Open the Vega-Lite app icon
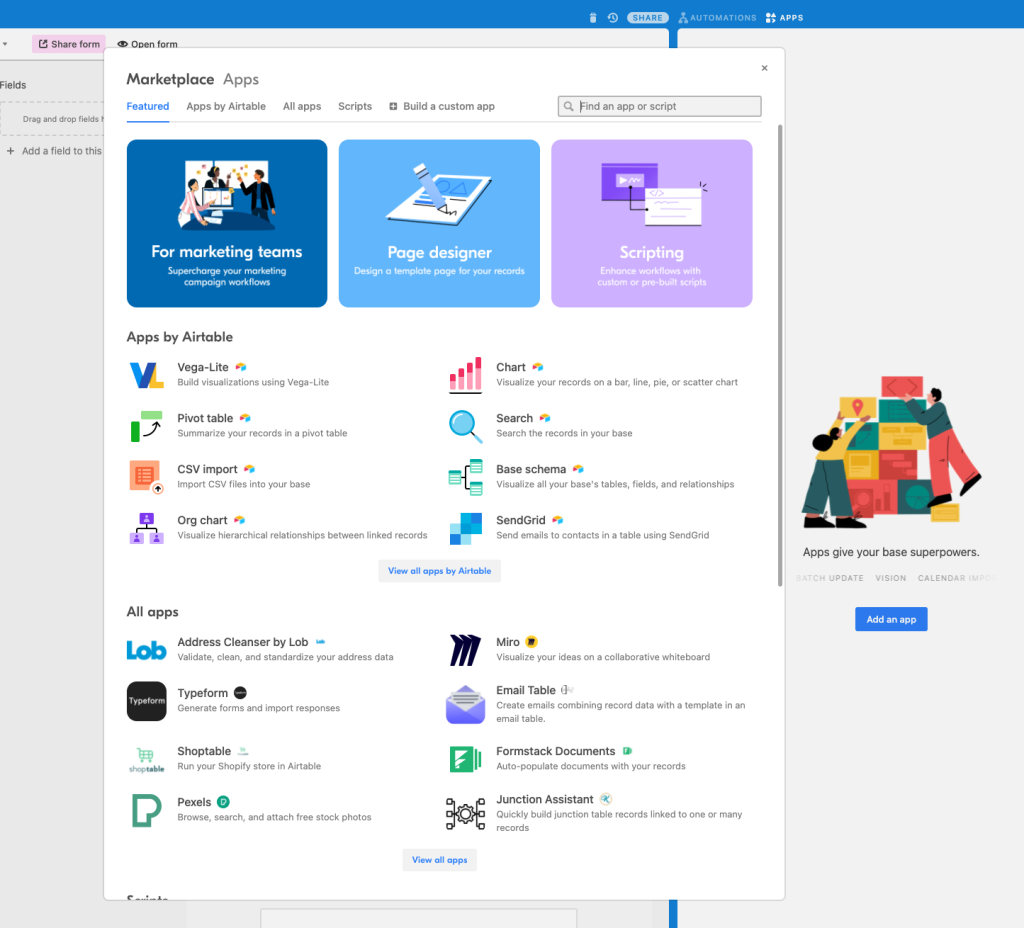This screenshot has width=1024, height=928. [x=146, y=375]
